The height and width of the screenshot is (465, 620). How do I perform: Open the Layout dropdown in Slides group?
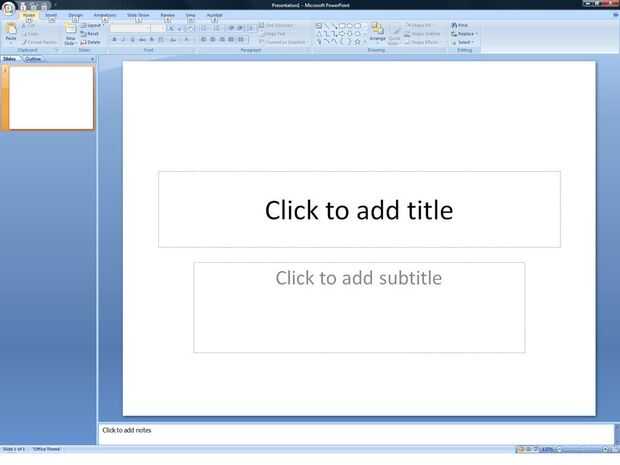pyautogui.click(x=92, y=25)
